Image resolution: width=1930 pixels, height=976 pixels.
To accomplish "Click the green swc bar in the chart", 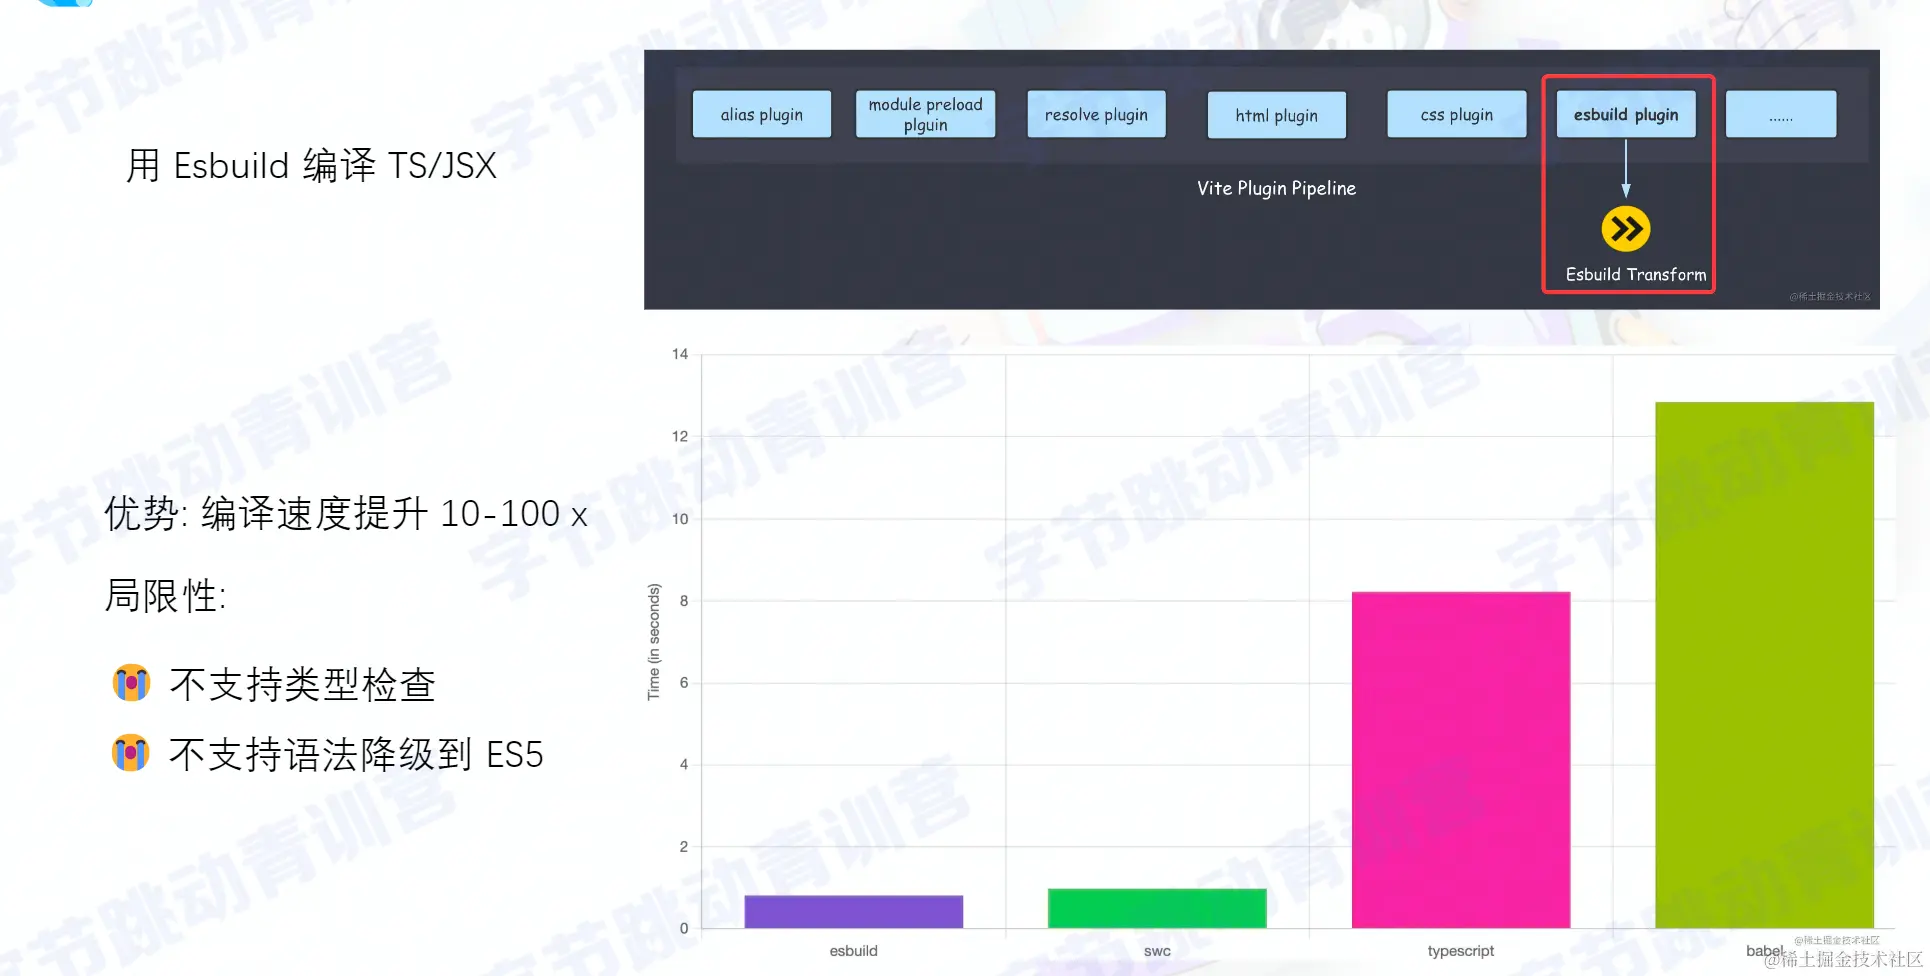I will [x=1157, y=908].
